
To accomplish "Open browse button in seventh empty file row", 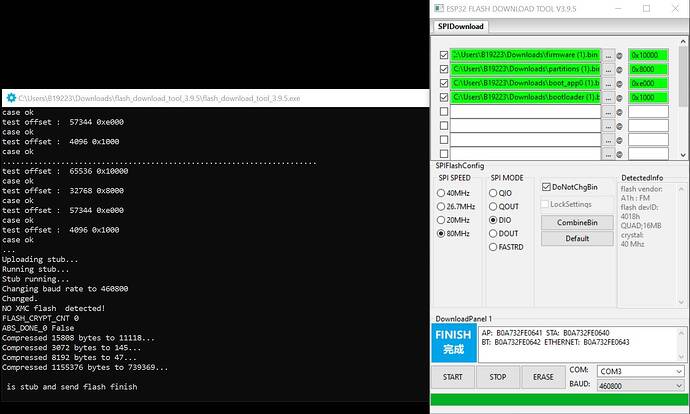I will coord(608,140).
